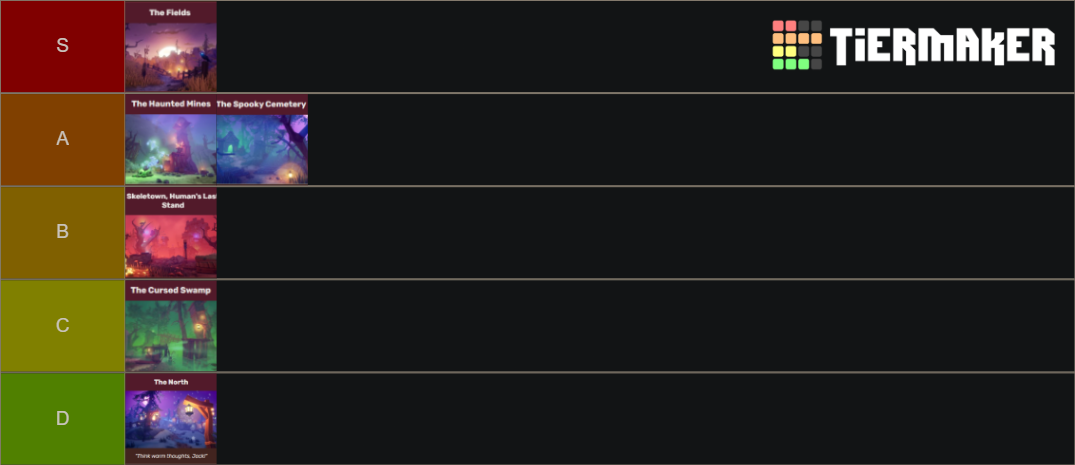Screen dimensions: 1075x465
Task: Select the red S tier label
Action: 62,46
